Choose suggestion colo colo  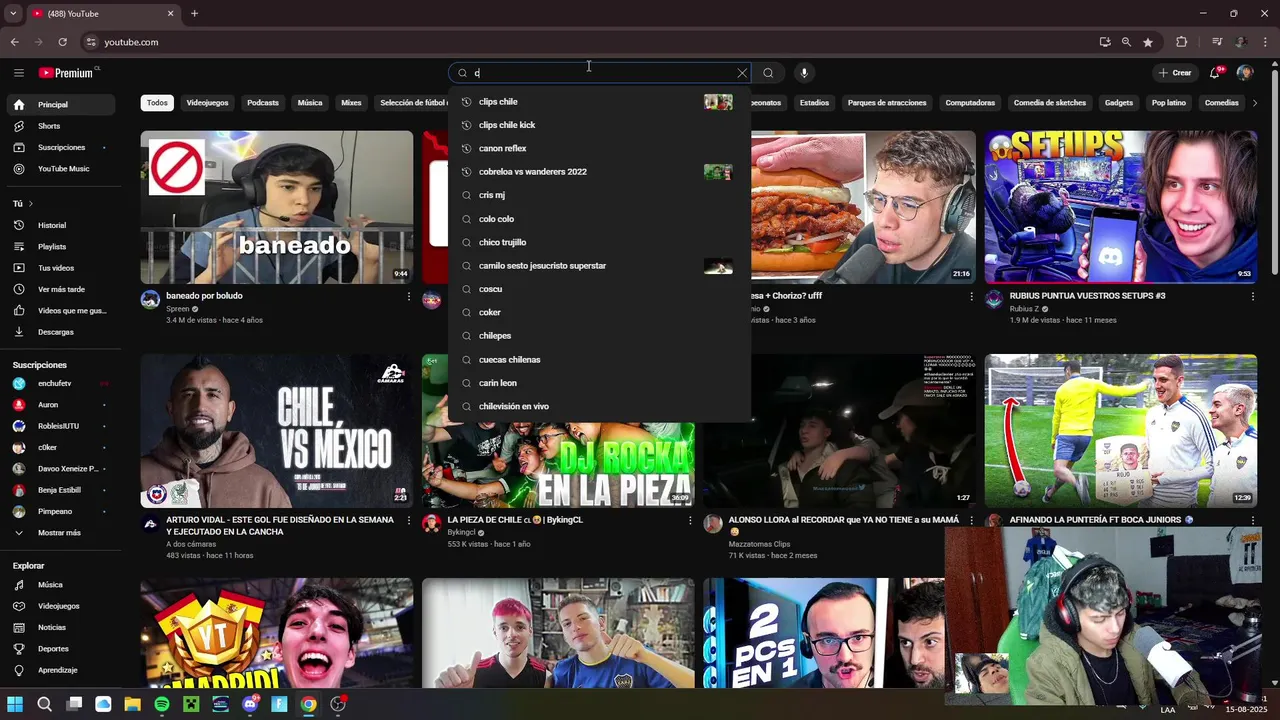(x=599, y=219)
